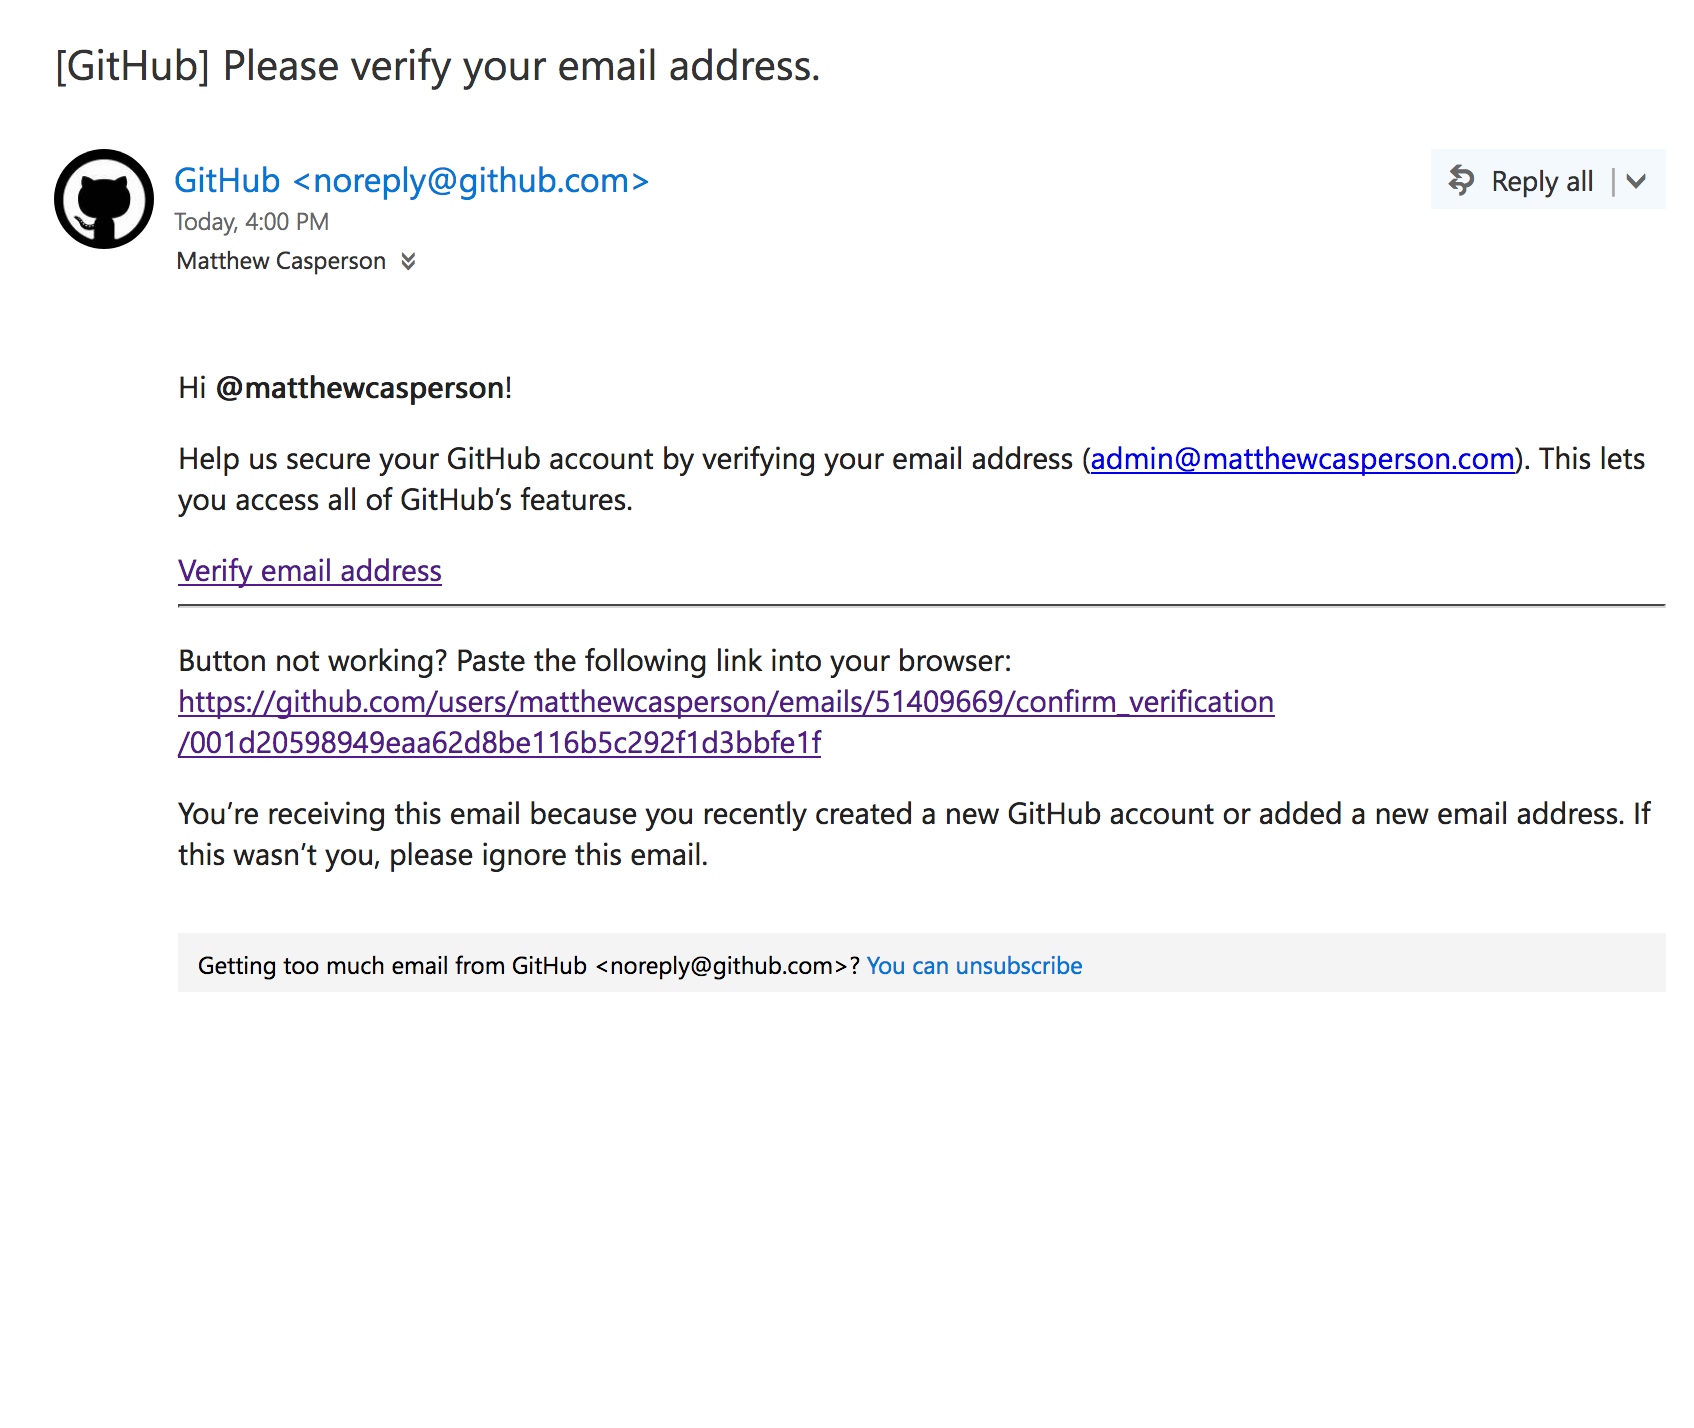Click the admin@matthewcasperson.com email link
The height and width of the screenshot is (1428, 1694).
click(x=1302, y=459)
